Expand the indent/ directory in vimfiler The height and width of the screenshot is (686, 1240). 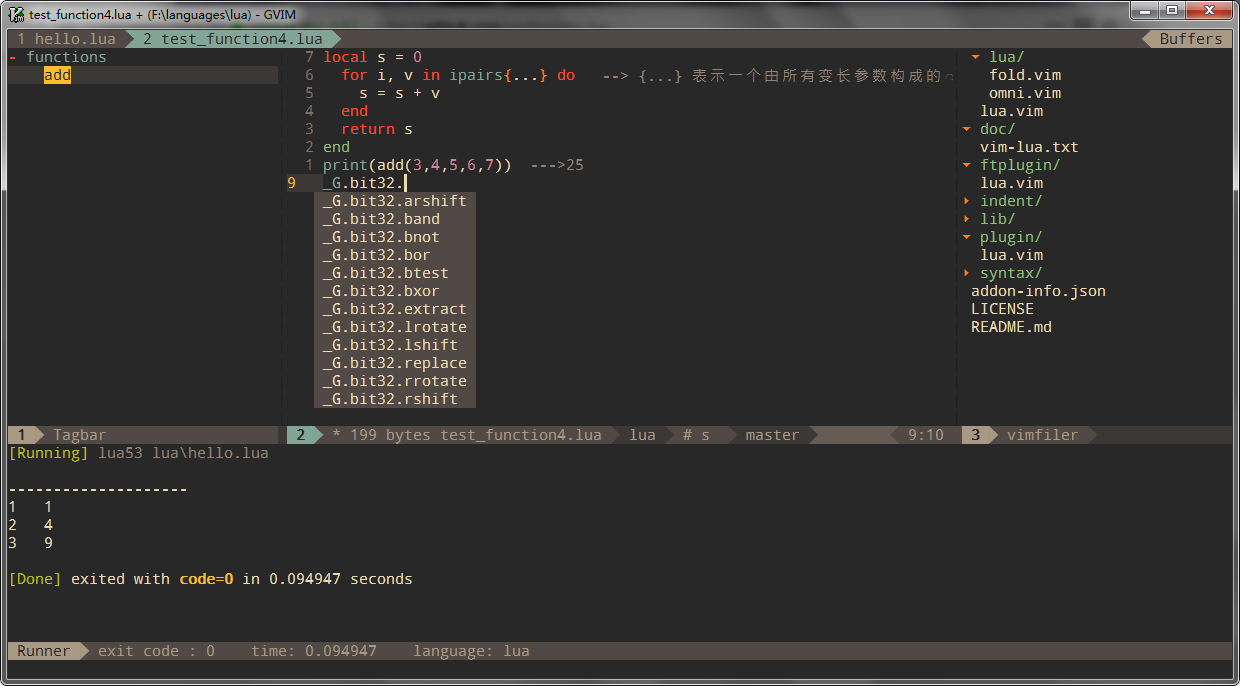[1011, 200]
